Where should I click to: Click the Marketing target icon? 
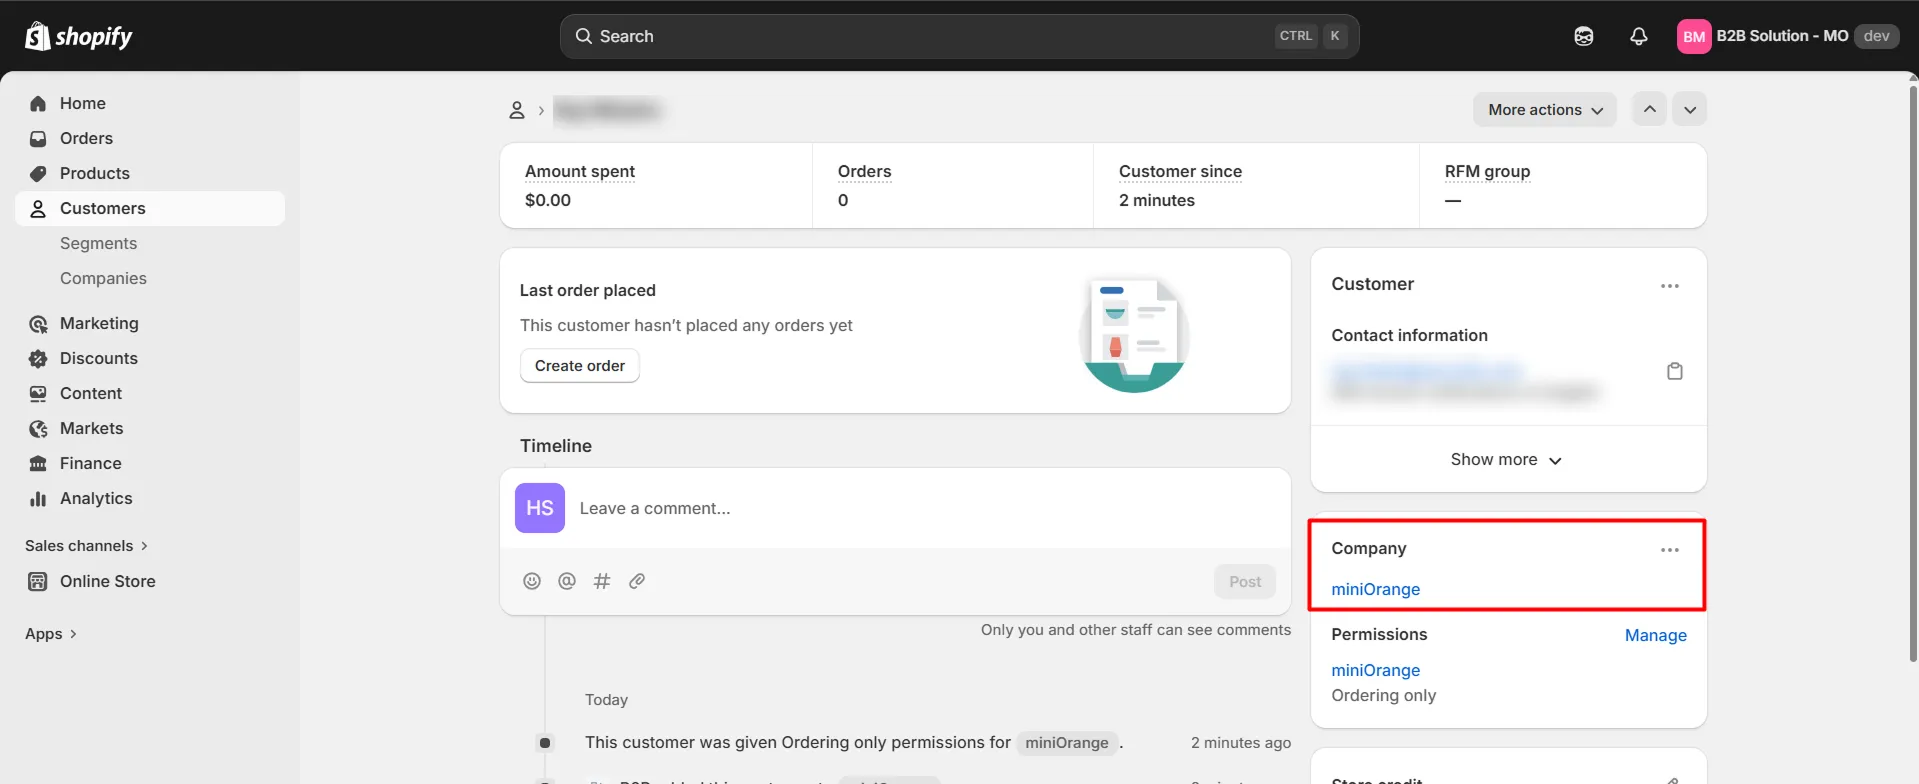38,324
